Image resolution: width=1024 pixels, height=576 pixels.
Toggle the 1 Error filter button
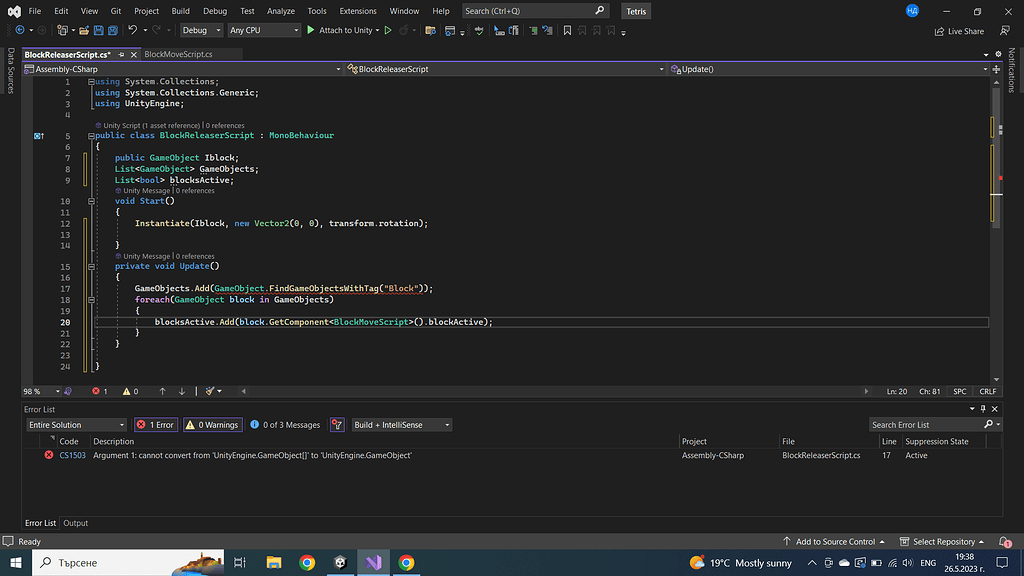(155, 425)
